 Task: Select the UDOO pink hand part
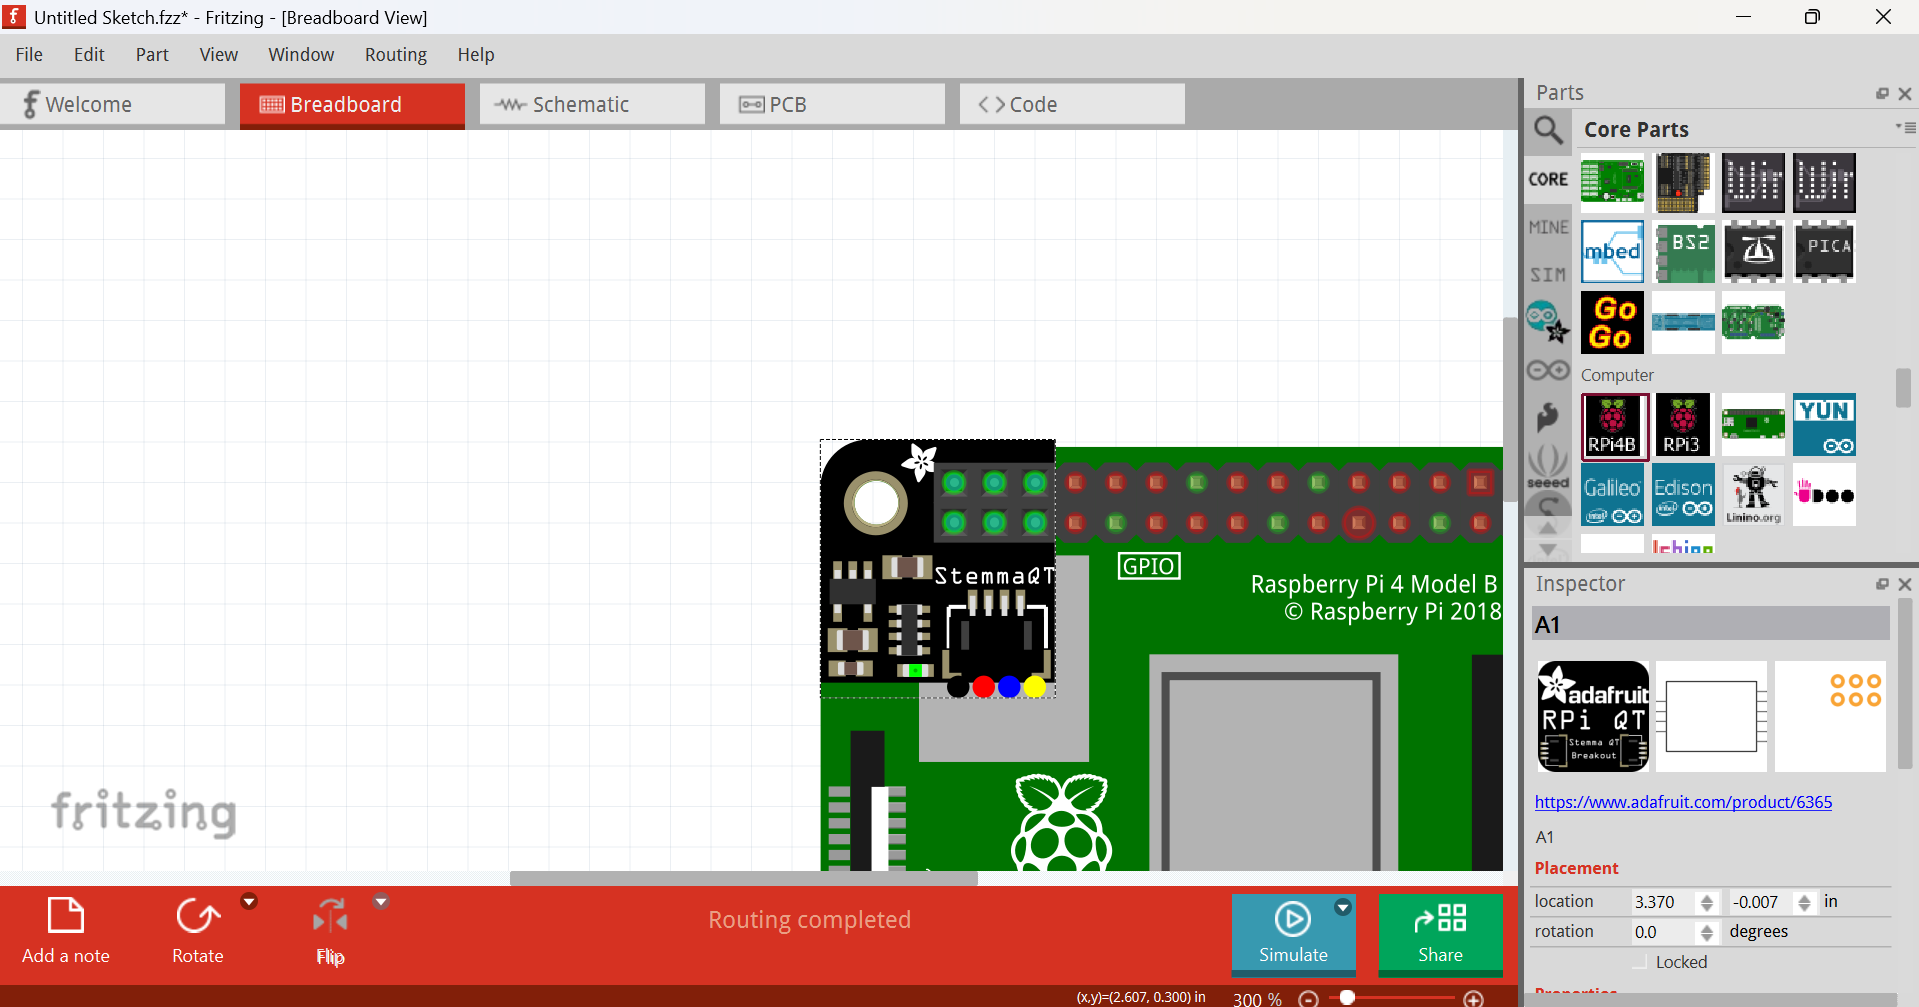click(x=1824, y=495)
